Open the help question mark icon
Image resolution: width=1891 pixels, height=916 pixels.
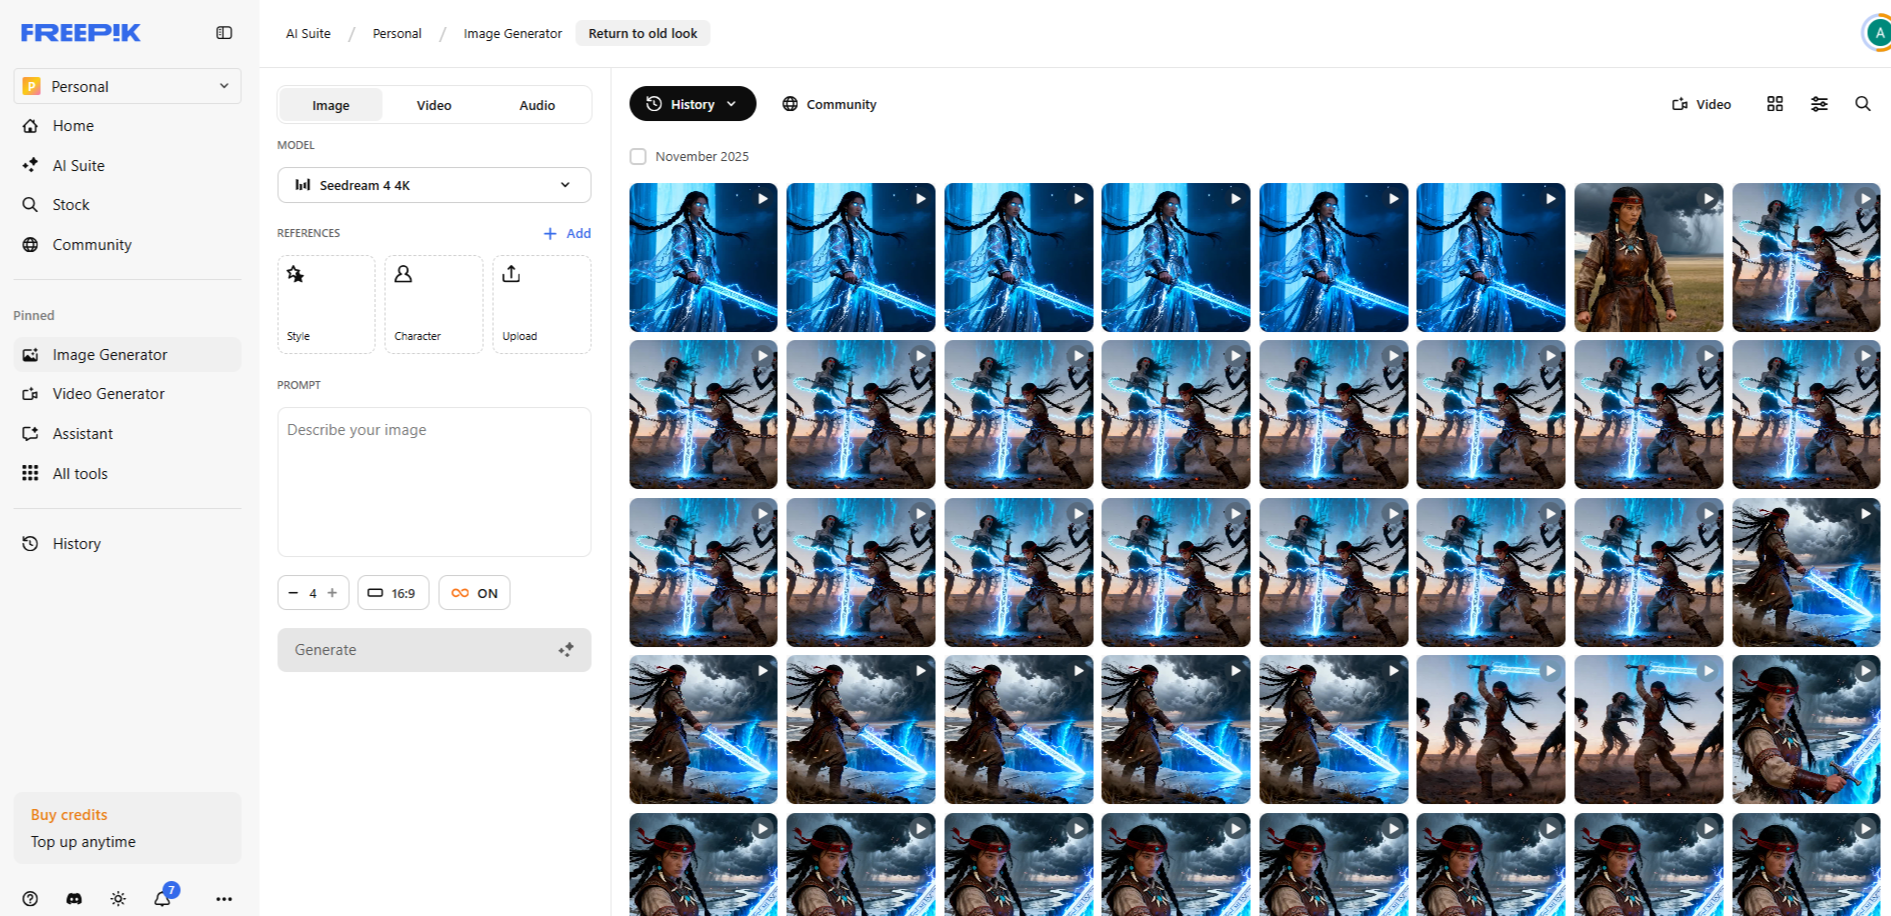pos(30,899)
